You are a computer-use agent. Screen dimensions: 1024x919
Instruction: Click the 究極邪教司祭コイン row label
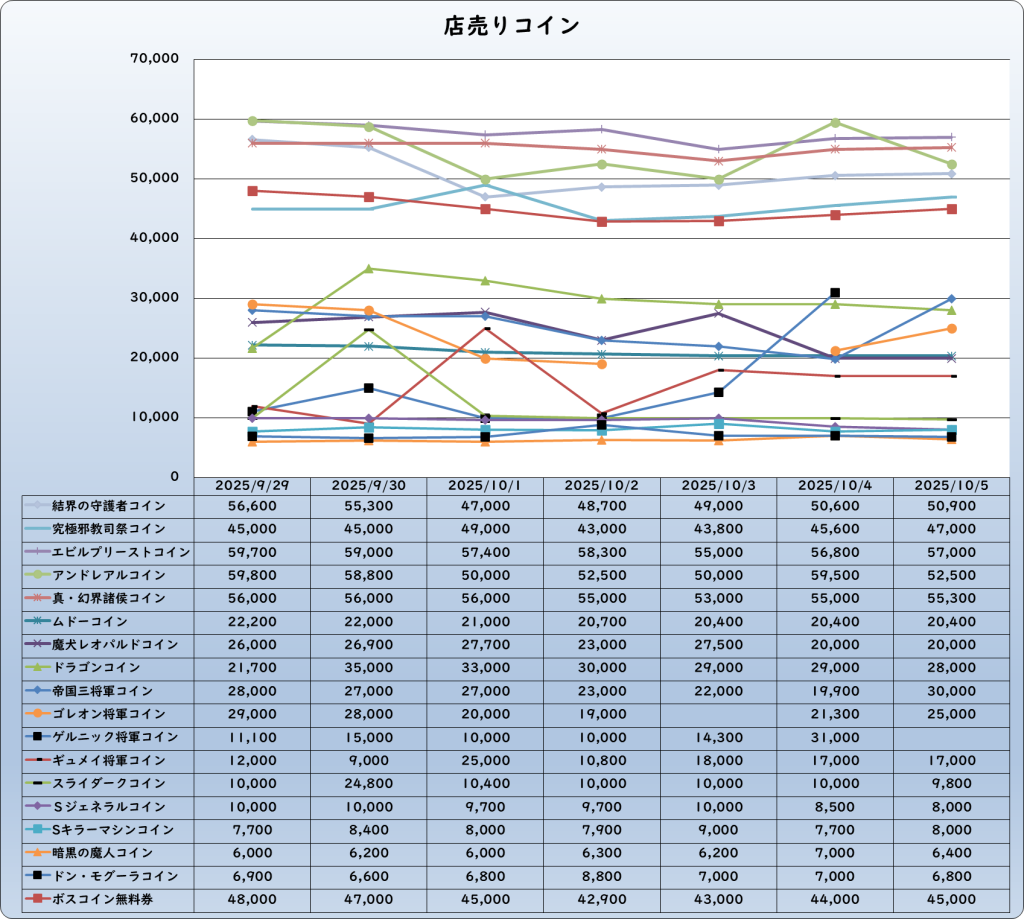point(108,529)
